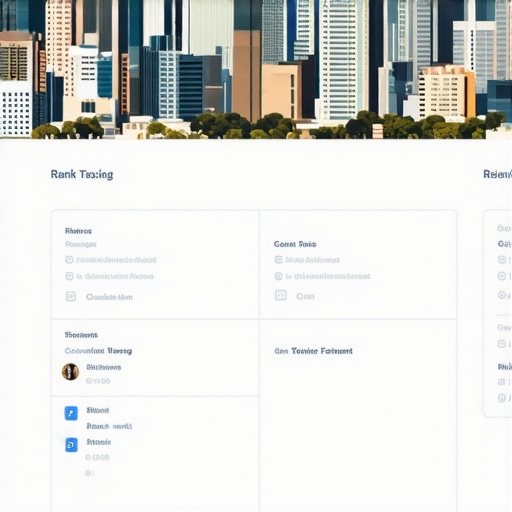Click the name text beside the round avatar
Screen dimensions: 512x512
(104, 367)
